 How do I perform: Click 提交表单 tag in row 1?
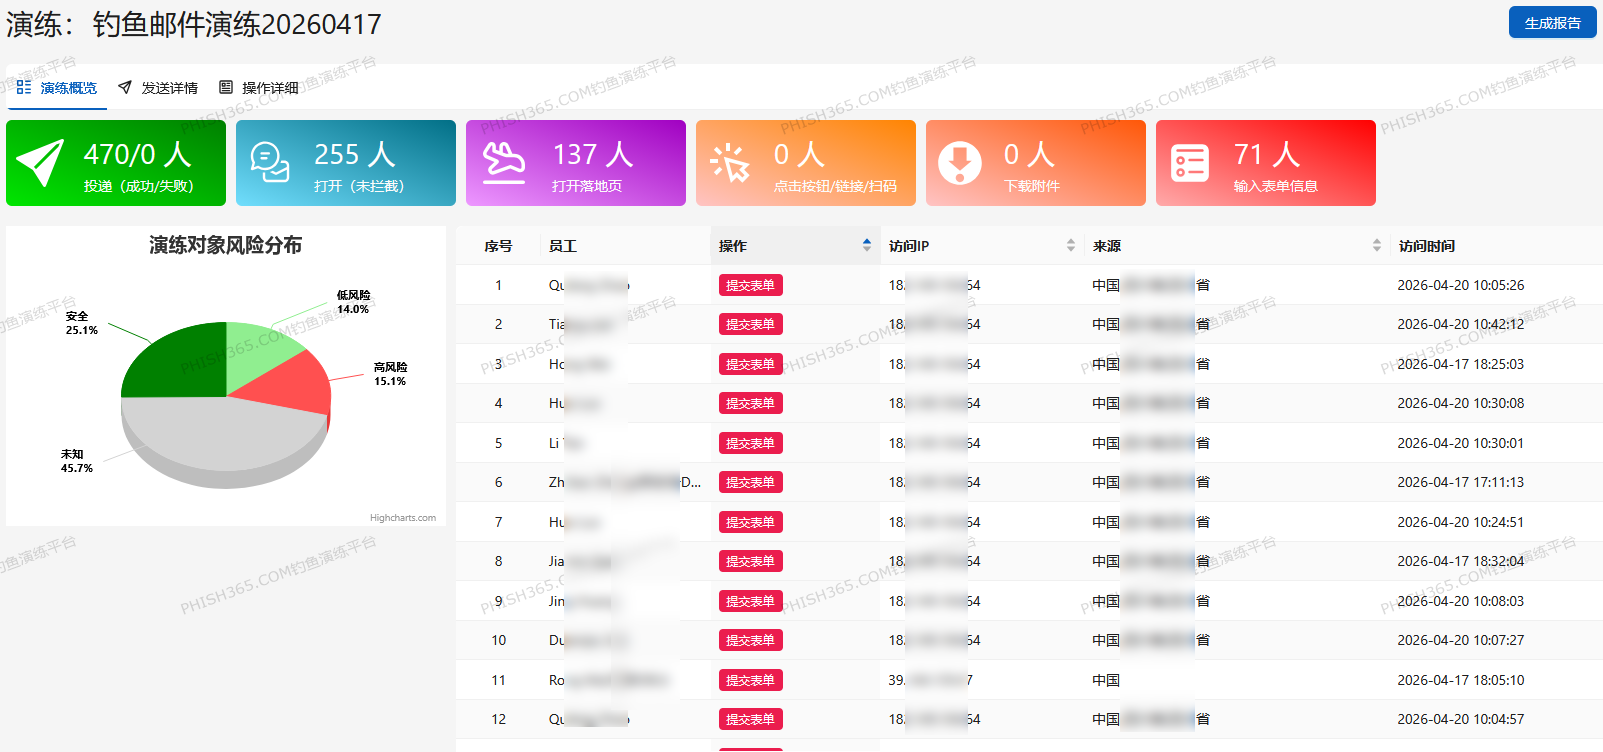pyautogui.click(x=750, y=286)
